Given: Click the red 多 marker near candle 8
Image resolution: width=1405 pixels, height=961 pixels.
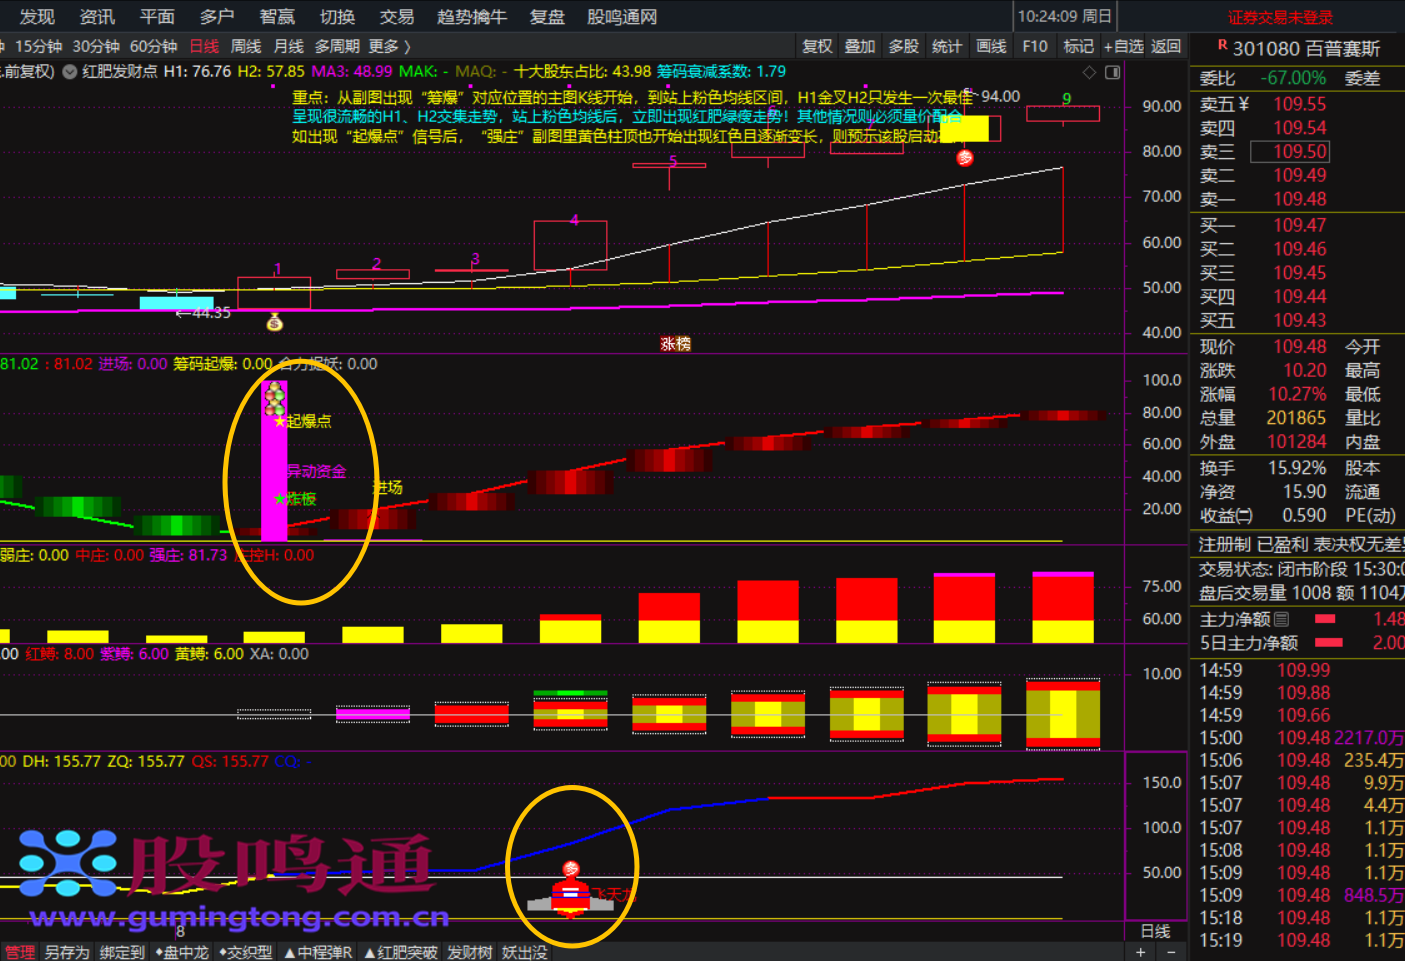Looking at the screenshot, I should (x=965, y=158).
